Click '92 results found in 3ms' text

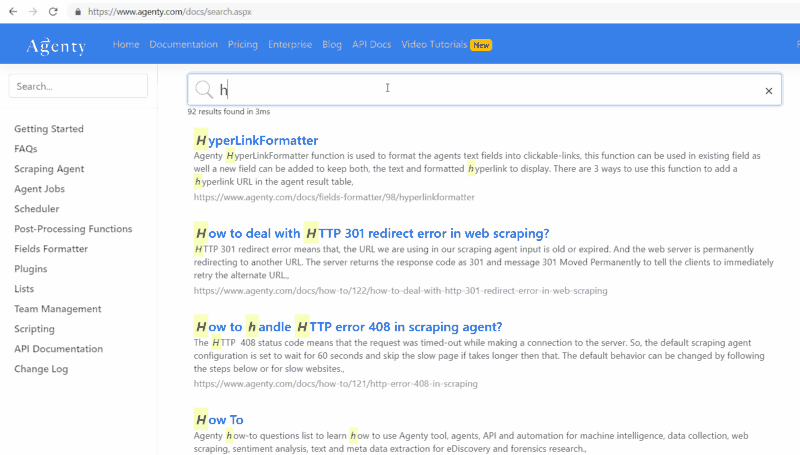tap(229, 111)
